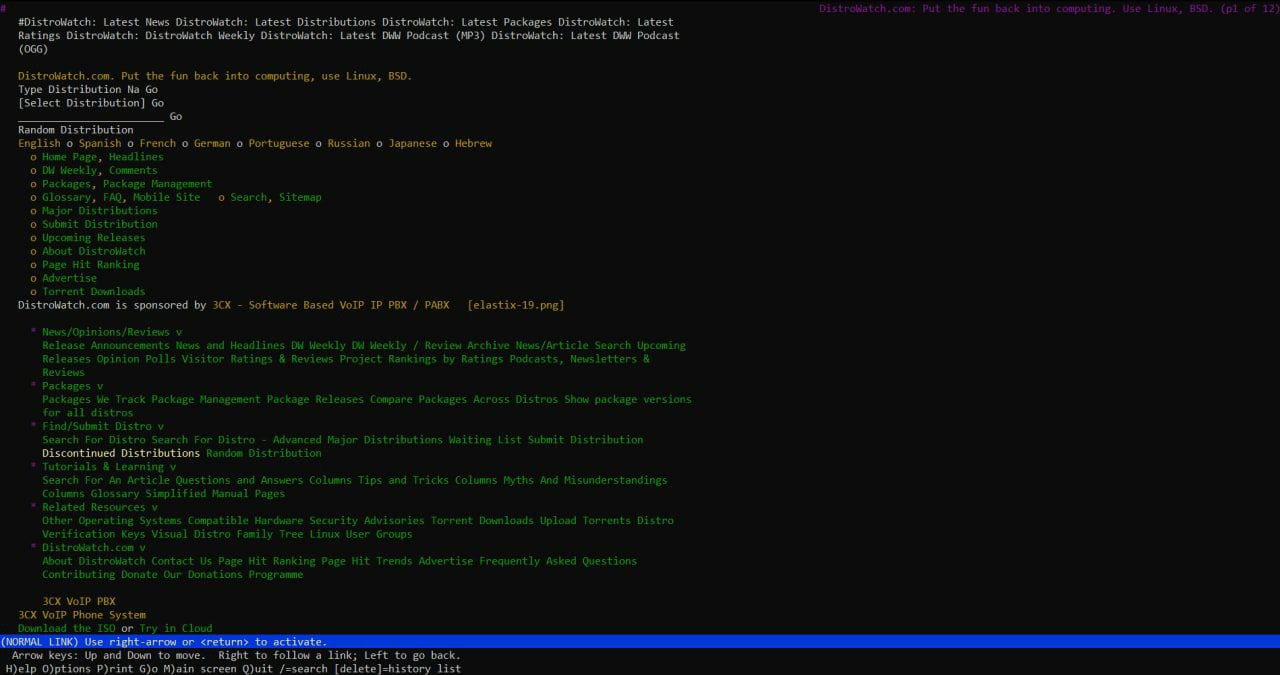Open the Torrent Downloads bulleted link
The image size is (1280, 675).
94,292
